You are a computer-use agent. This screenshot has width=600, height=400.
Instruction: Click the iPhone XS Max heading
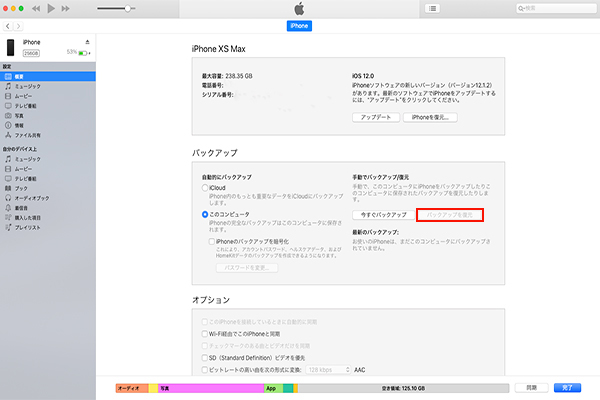[218, 49]
